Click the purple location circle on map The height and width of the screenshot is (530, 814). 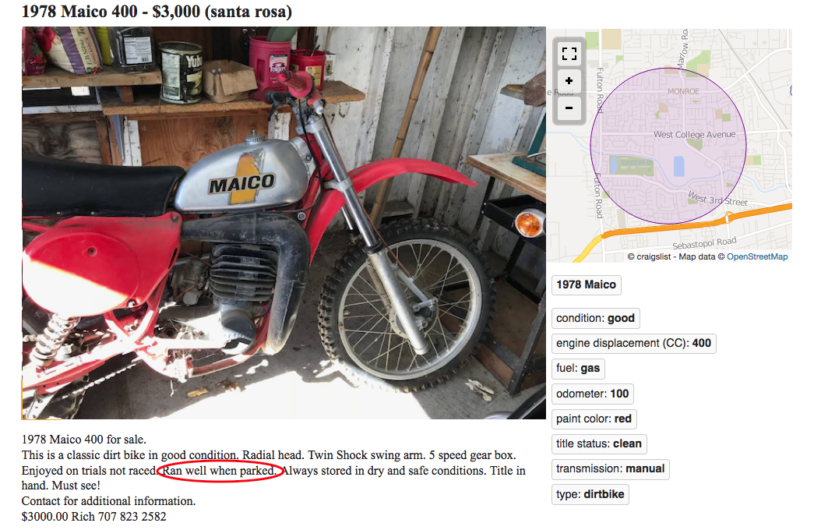point(668,146)
